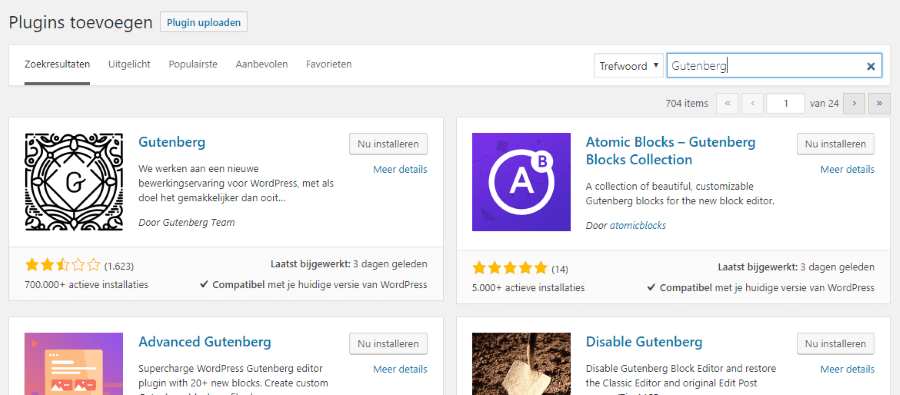Open the Trefwoord search type dropdown

tap(629, 66)
